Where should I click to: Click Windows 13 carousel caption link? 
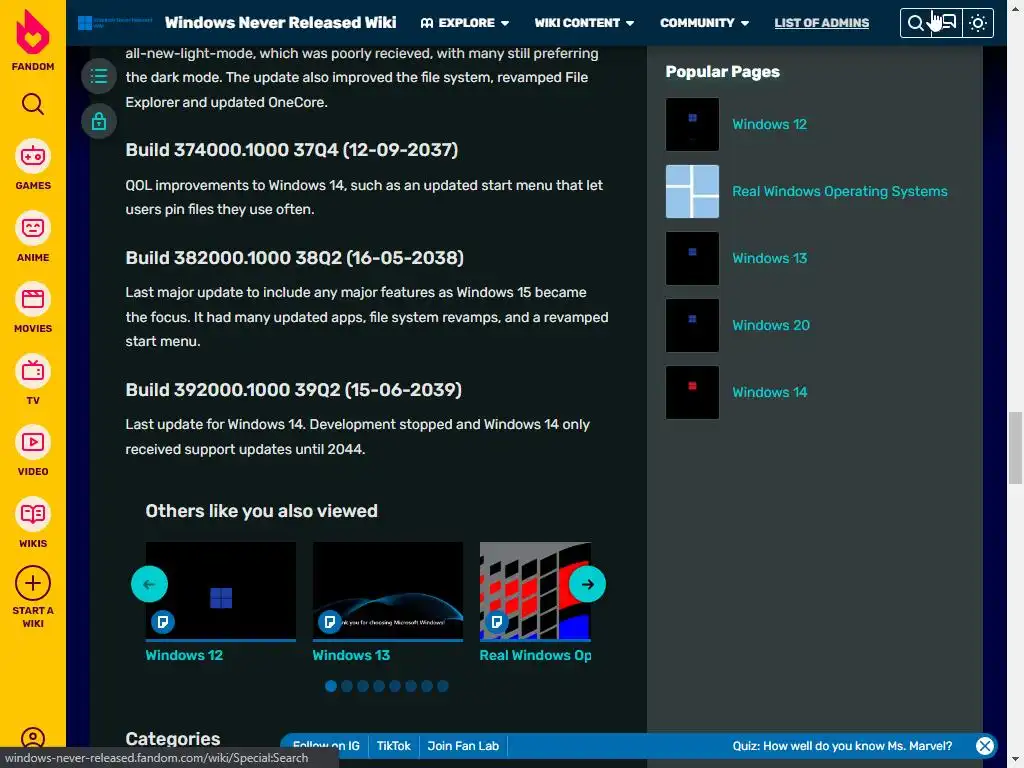tap(351, 655)
